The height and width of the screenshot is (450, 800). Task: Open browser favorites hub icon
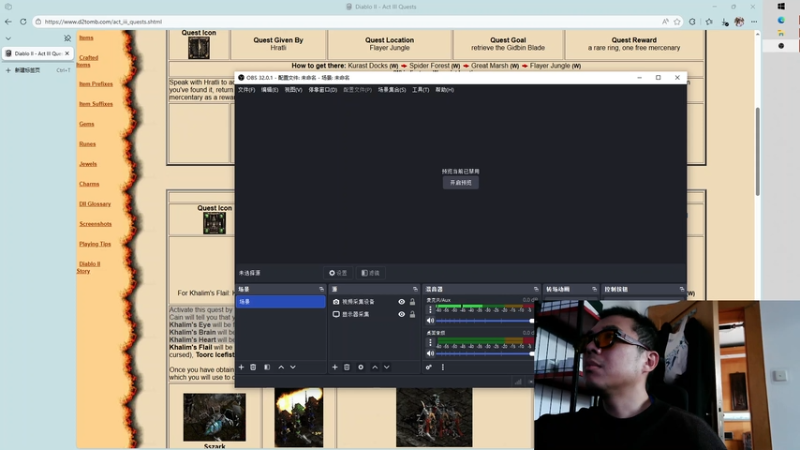(x=709, y=21)
